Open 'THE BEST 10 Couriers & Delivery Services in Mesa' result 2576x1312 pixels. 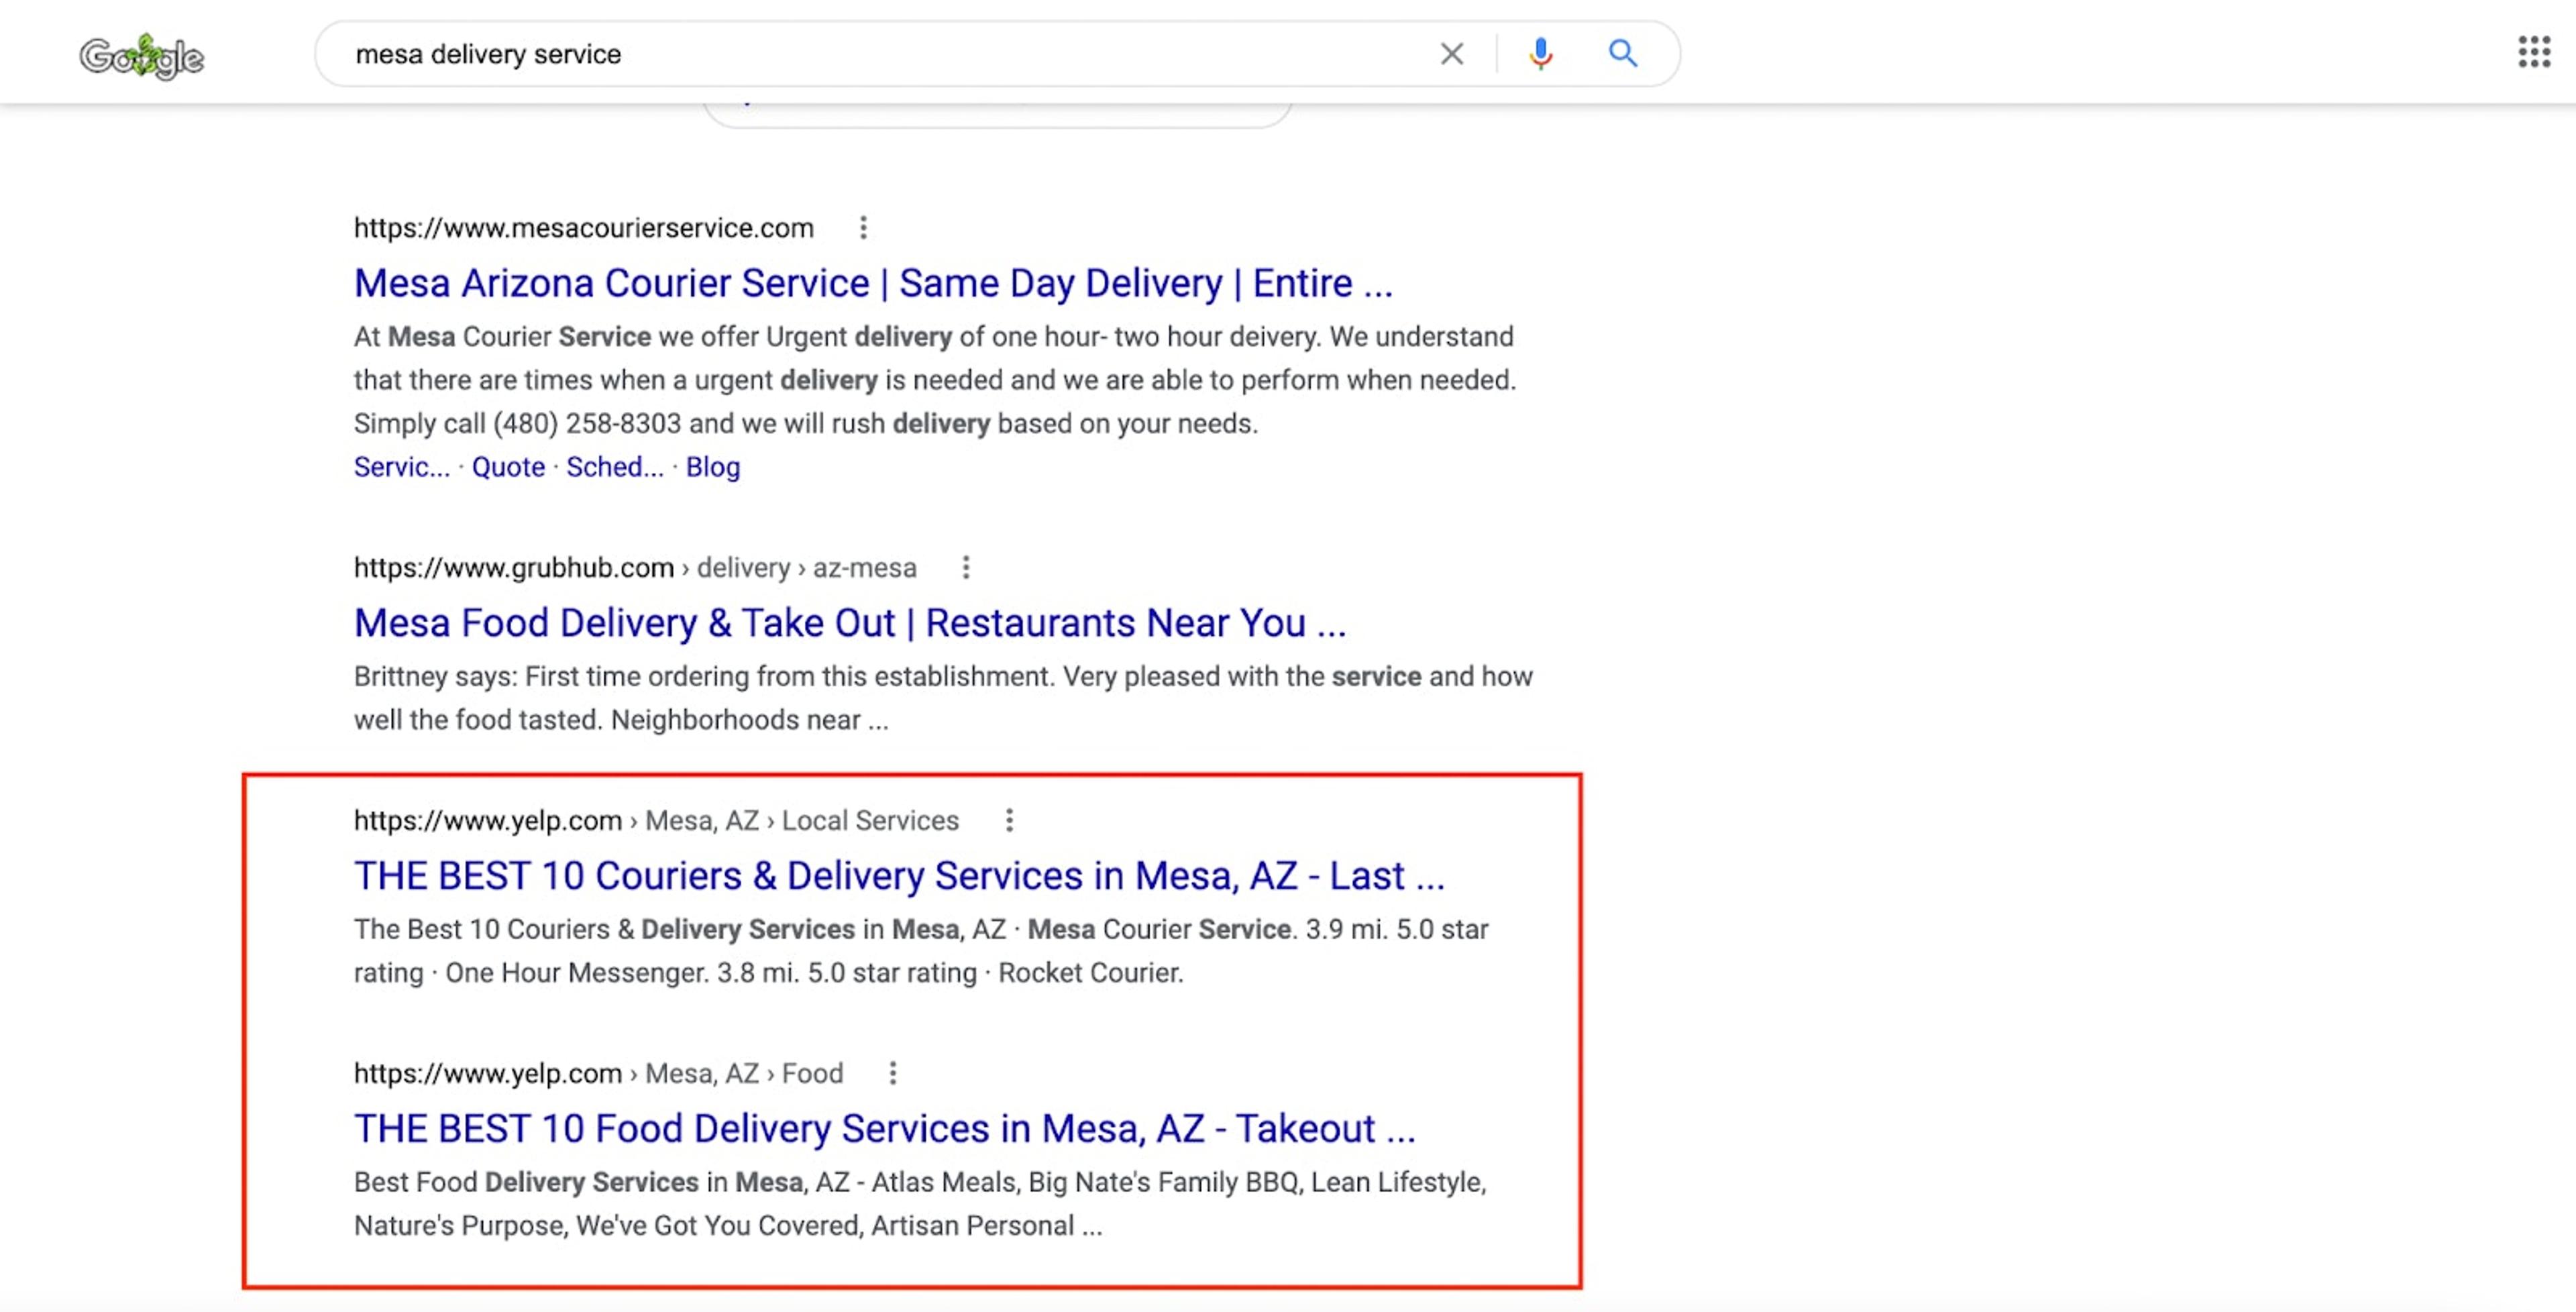899,877
